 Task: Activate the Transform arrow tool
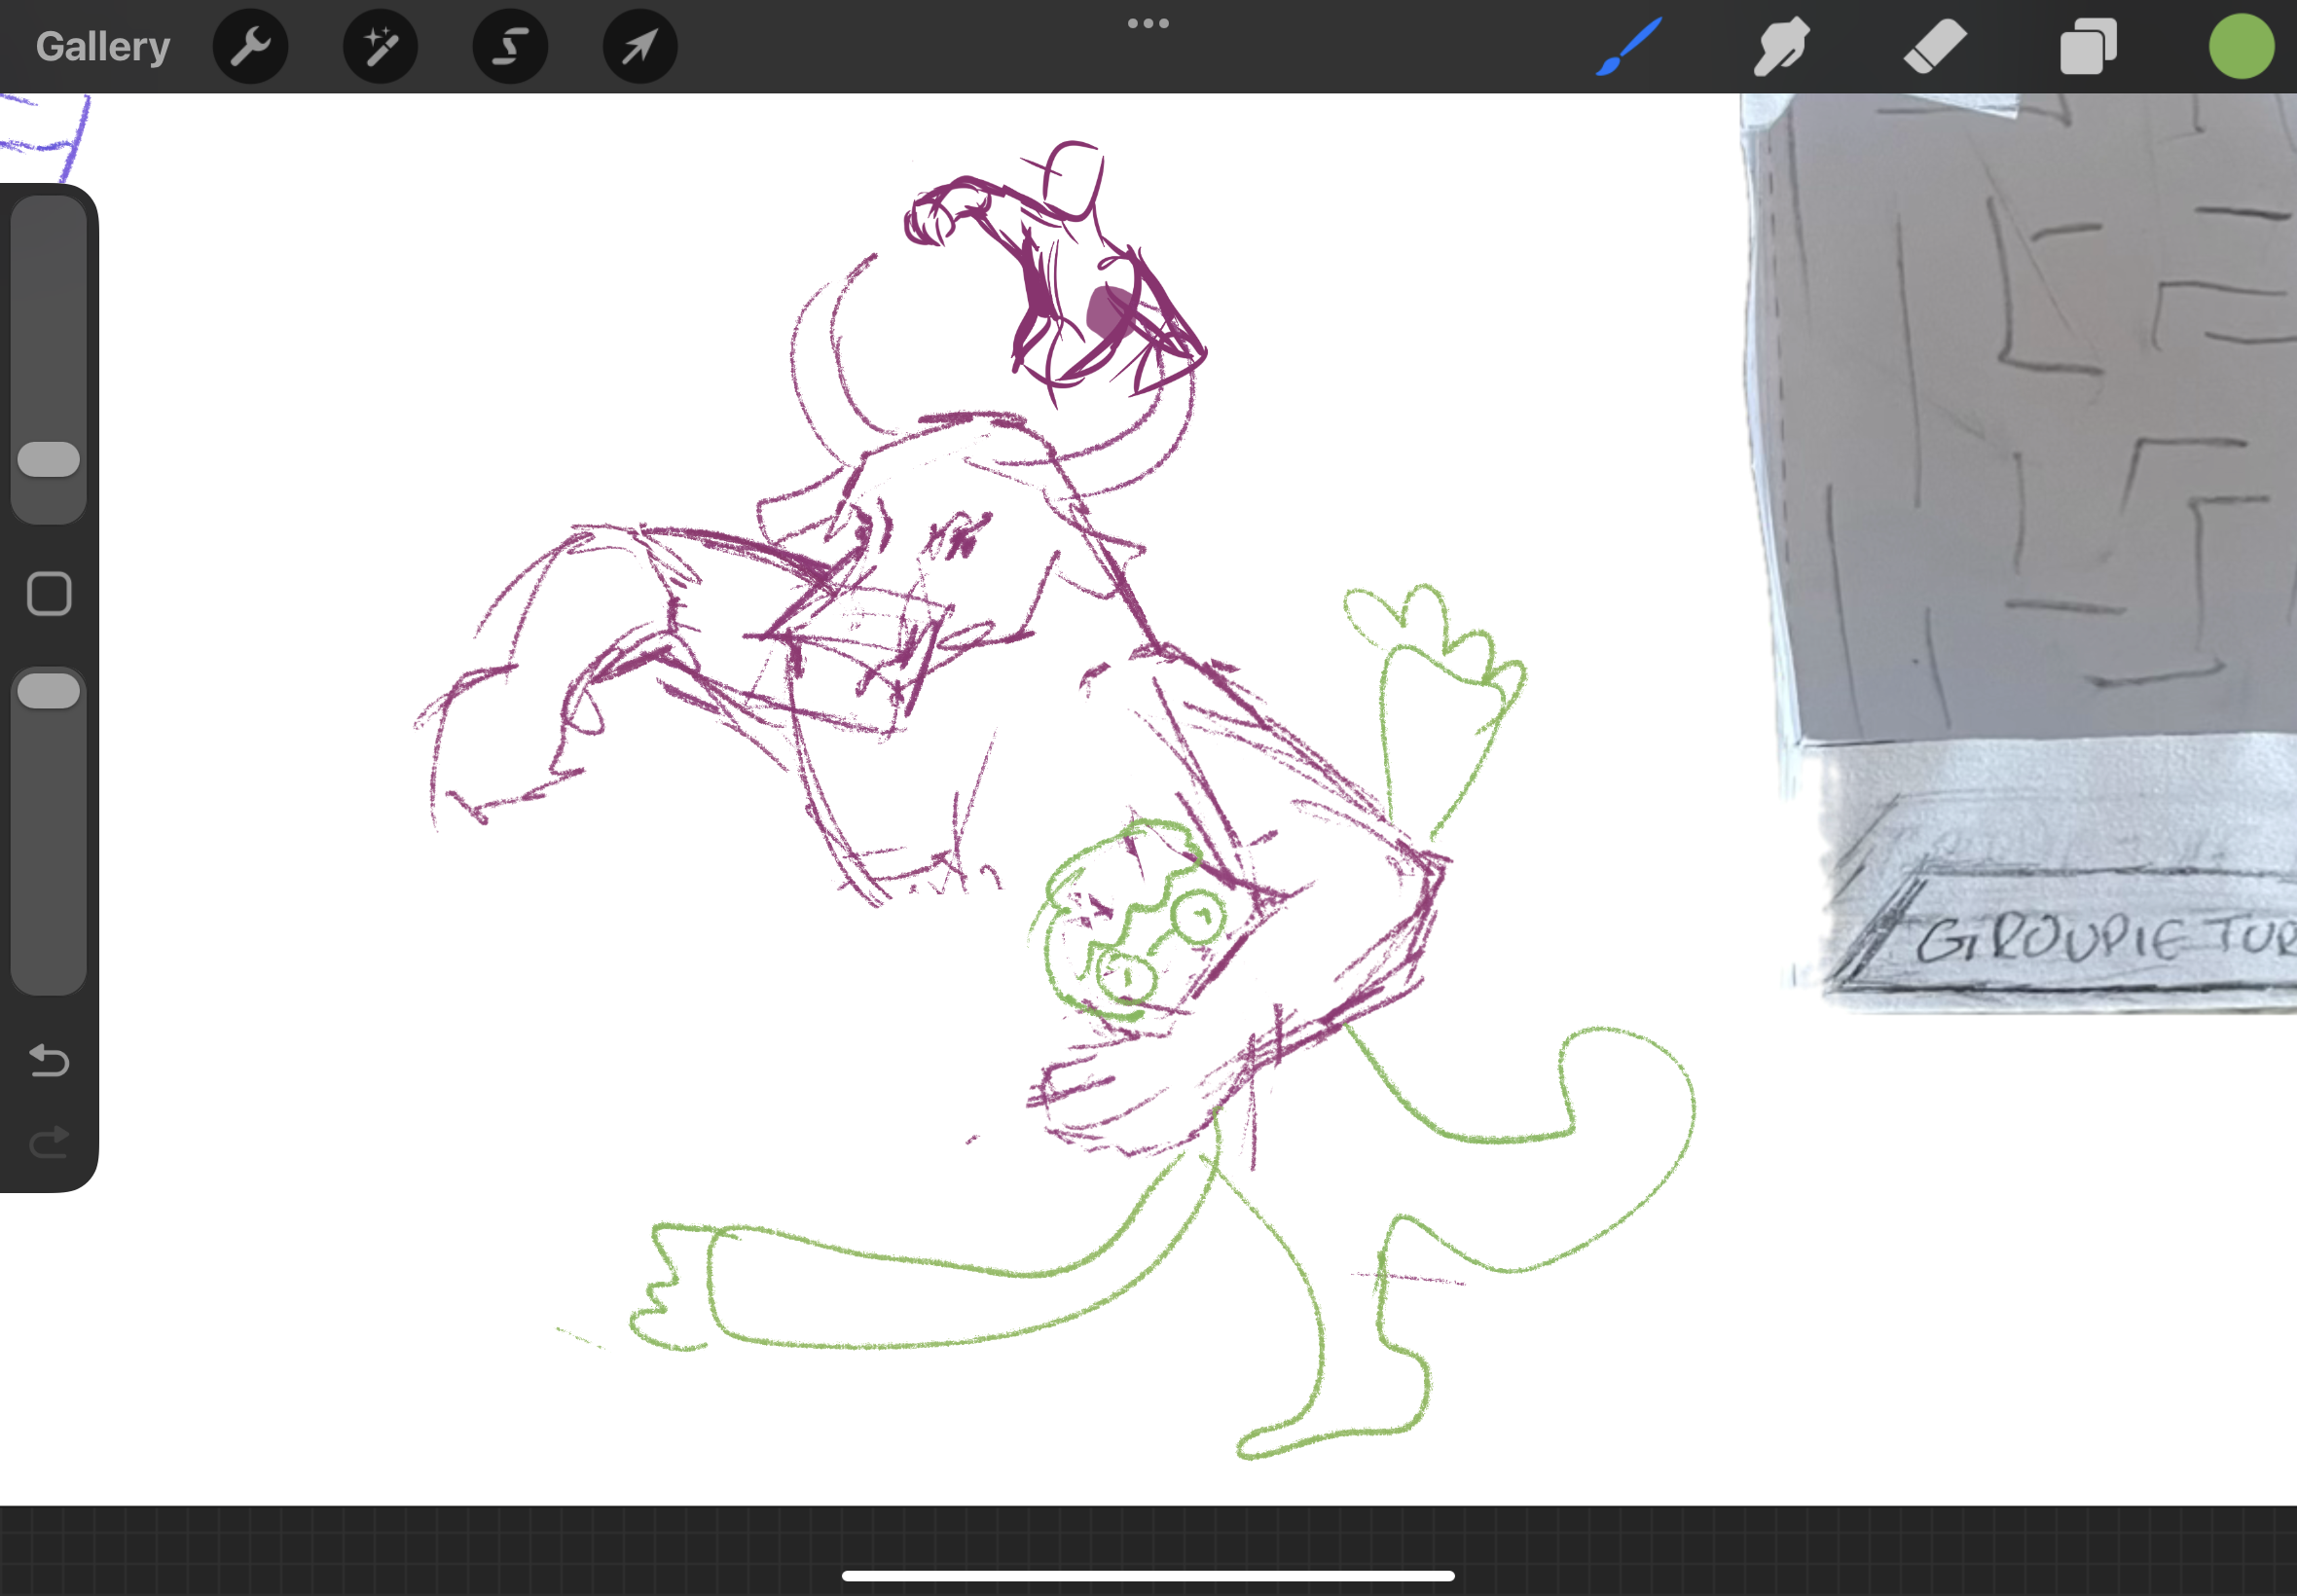640,46
